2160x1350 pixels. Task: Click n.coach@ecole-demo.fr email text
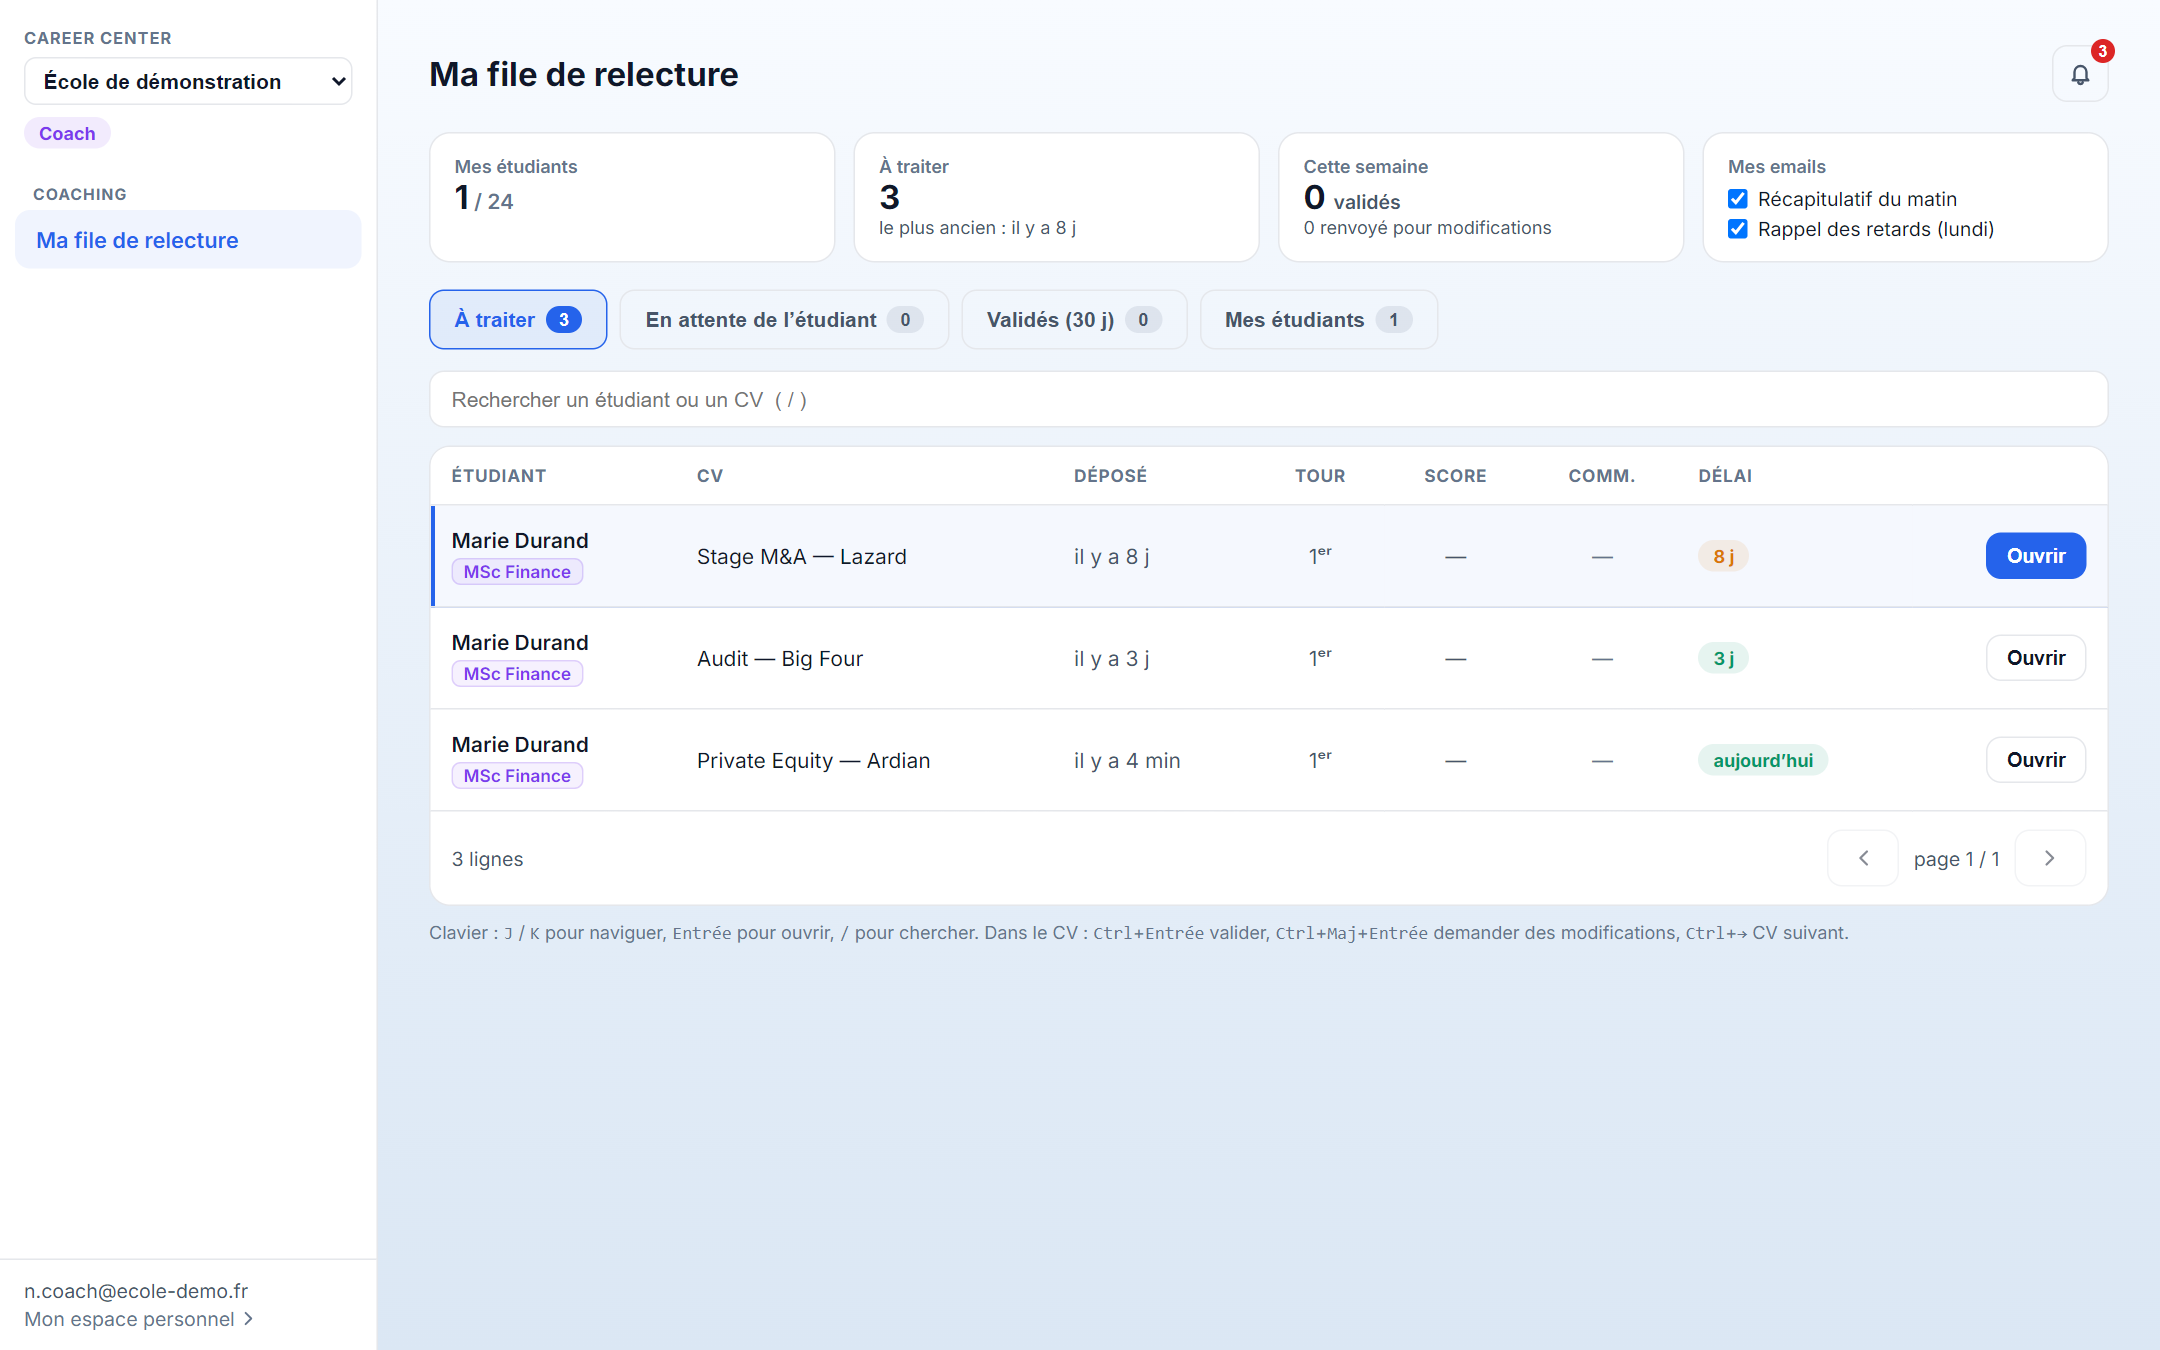point(136,1291)
